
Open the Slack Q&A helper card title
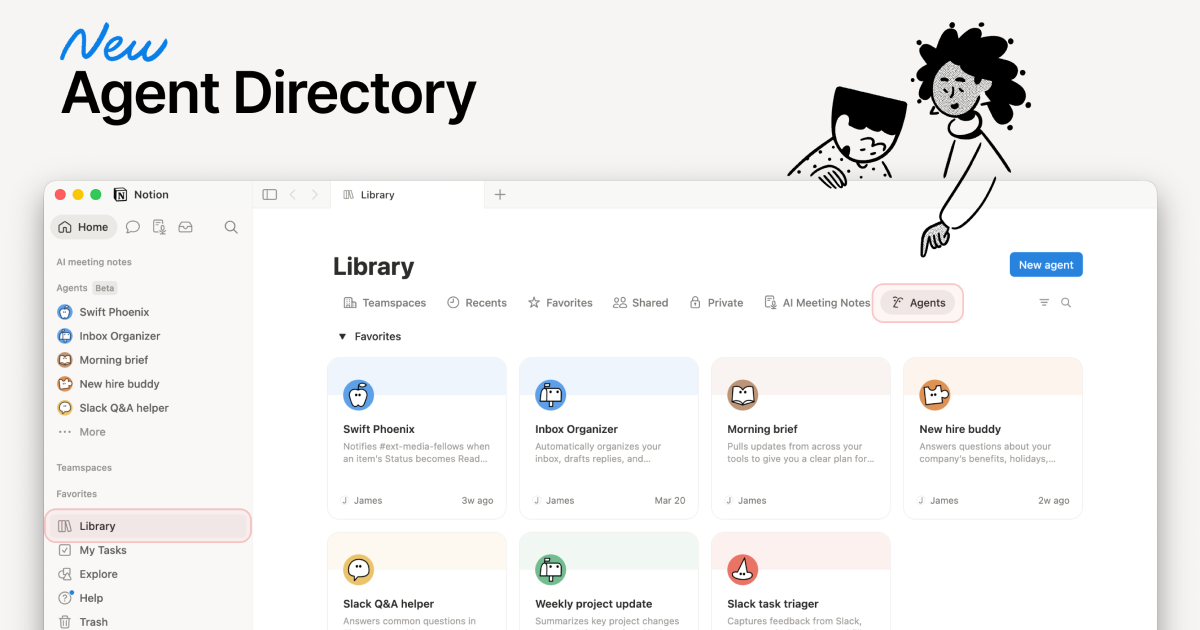pyautogui.click(x=388, y=604)
